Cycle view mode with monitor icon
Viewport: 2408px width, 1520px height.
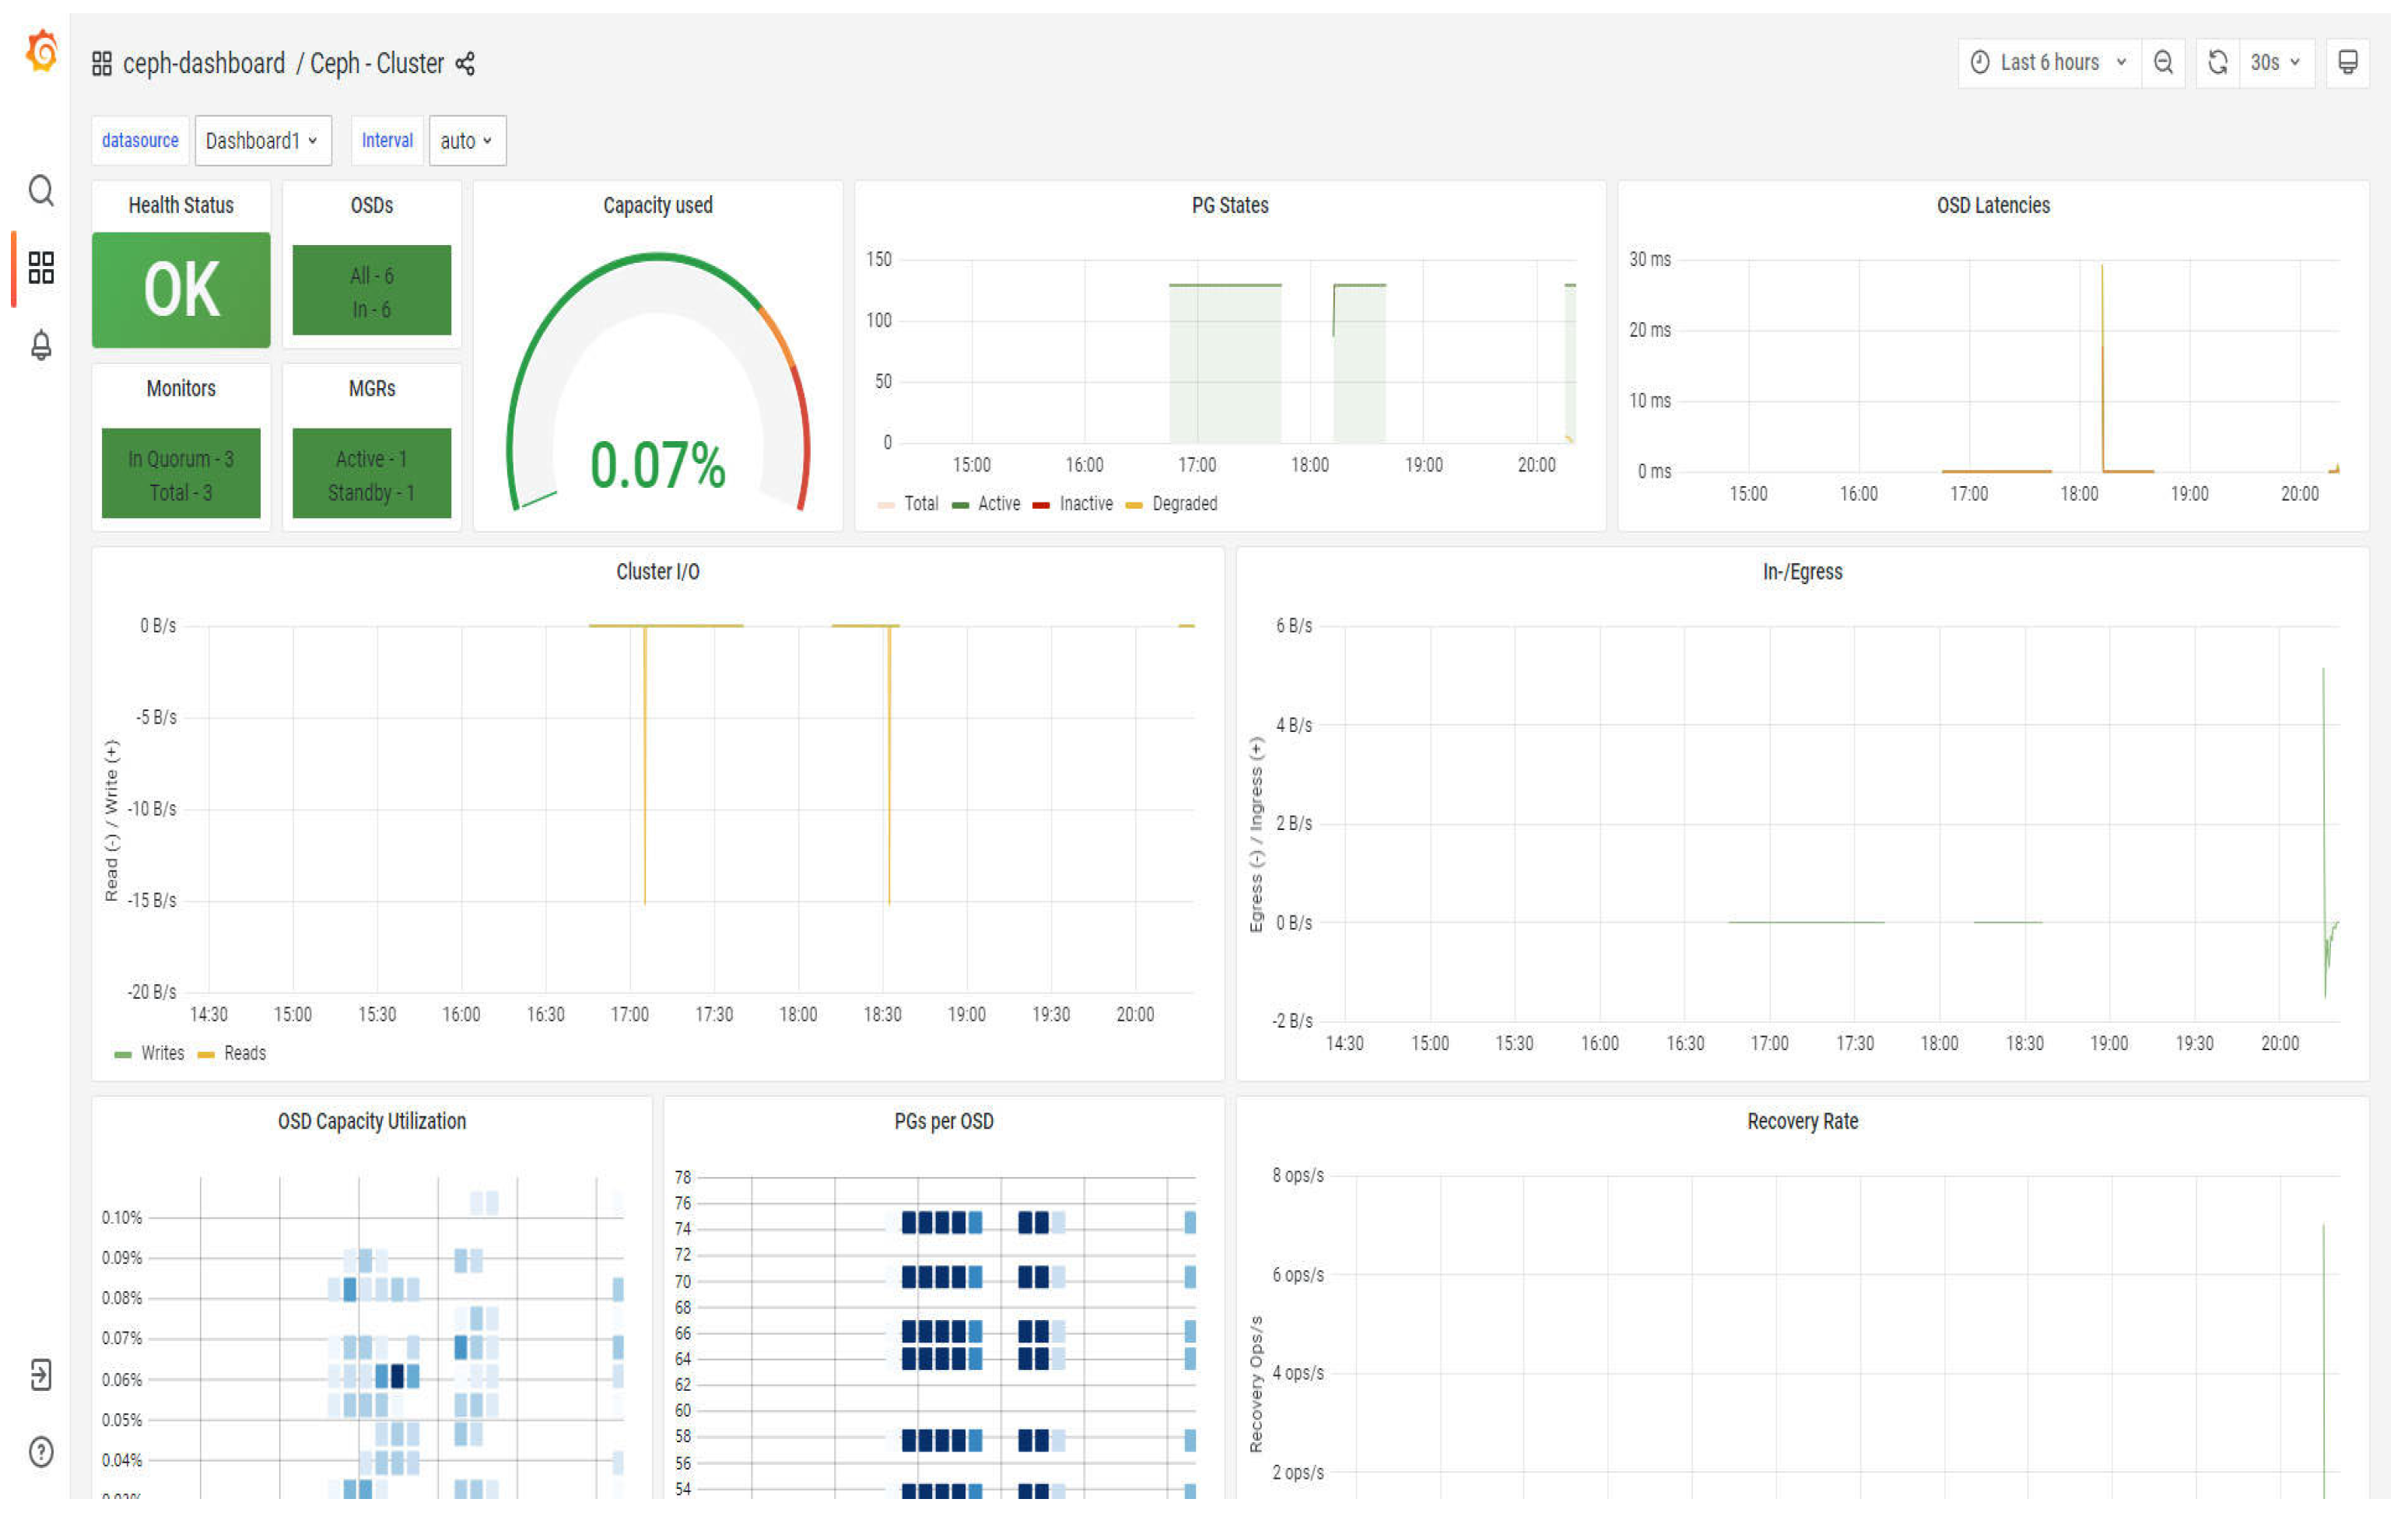[2347, 63]
